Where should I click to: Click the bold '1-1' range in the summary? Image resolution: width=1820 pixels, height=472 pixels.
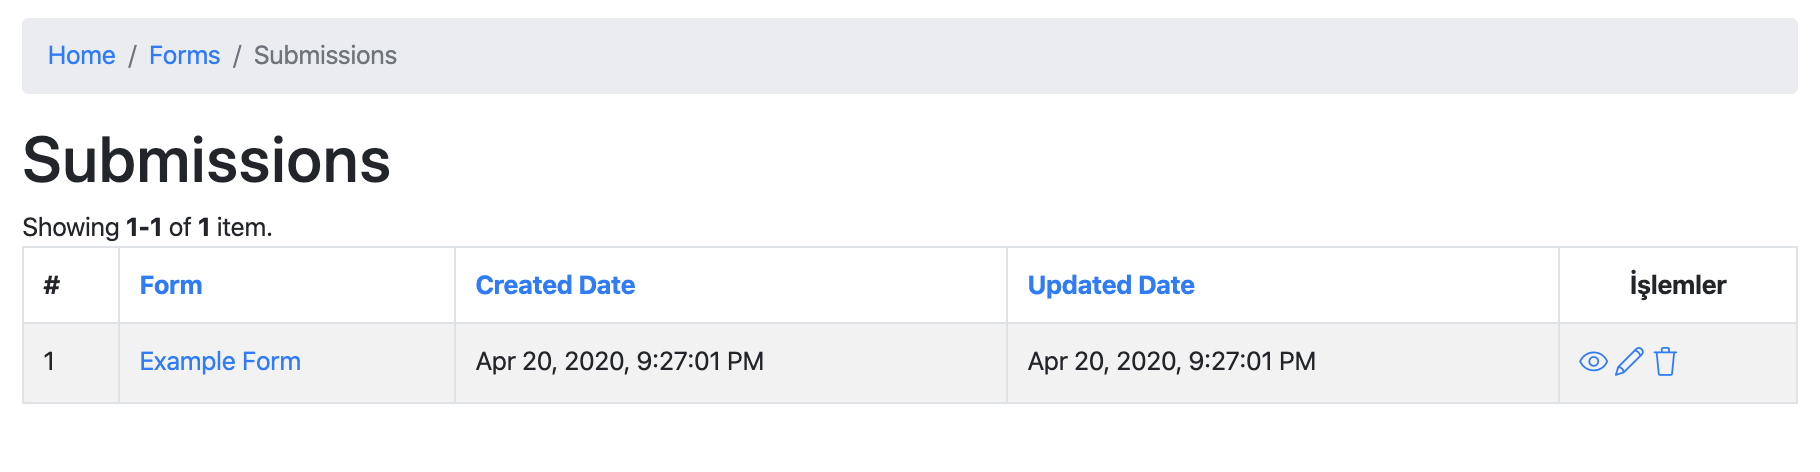144,228
